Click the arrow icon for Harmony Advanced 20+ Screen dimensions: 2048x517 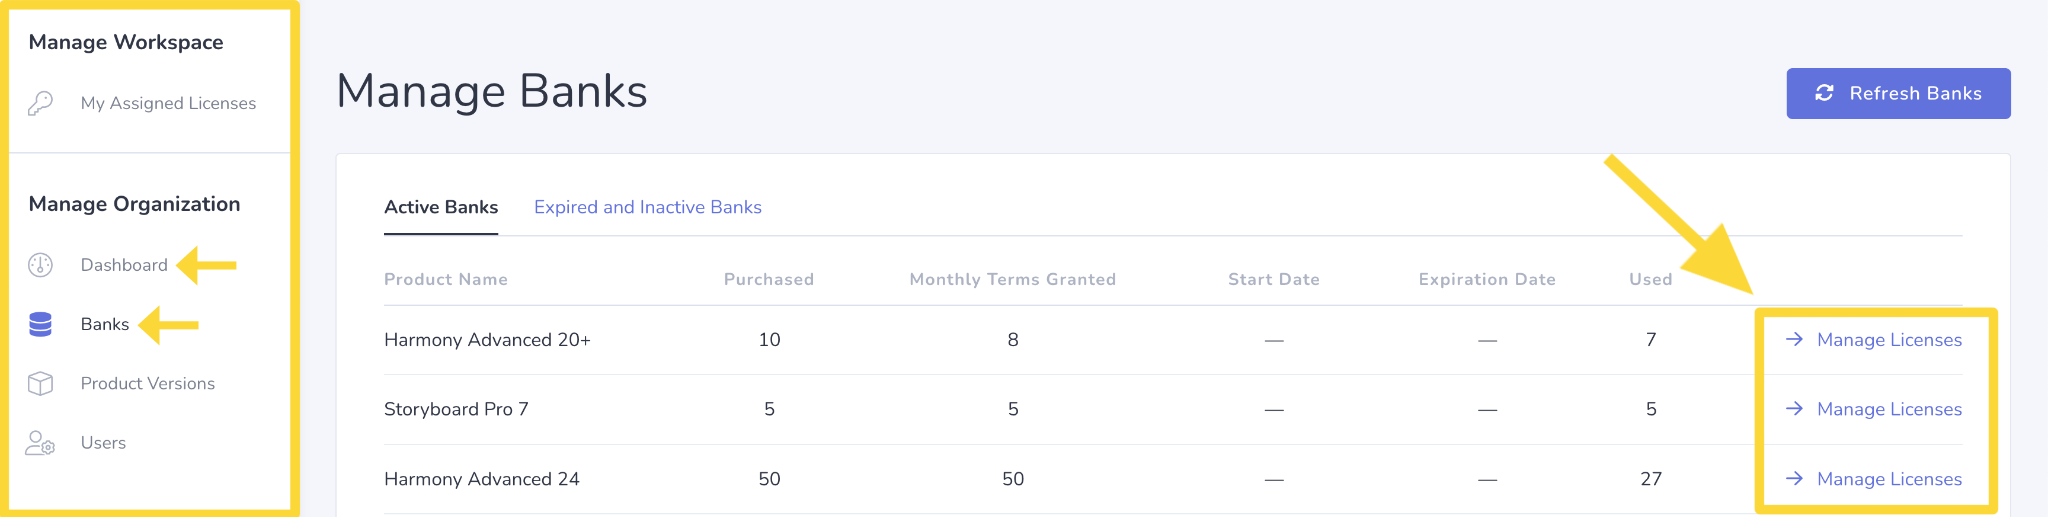click(x=1795, y=339)
